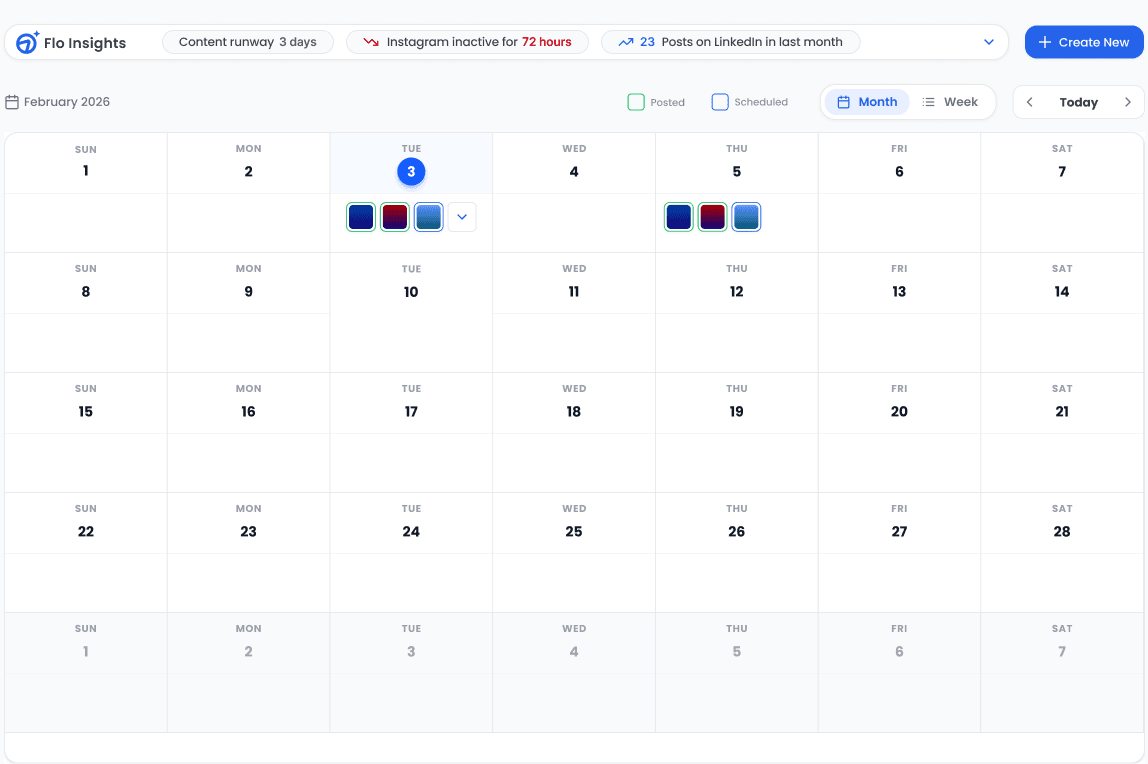Open 23 Posts on LinkedIn insight
The height and width of the screenshot is (764, 1148).
tap(730, 42)
